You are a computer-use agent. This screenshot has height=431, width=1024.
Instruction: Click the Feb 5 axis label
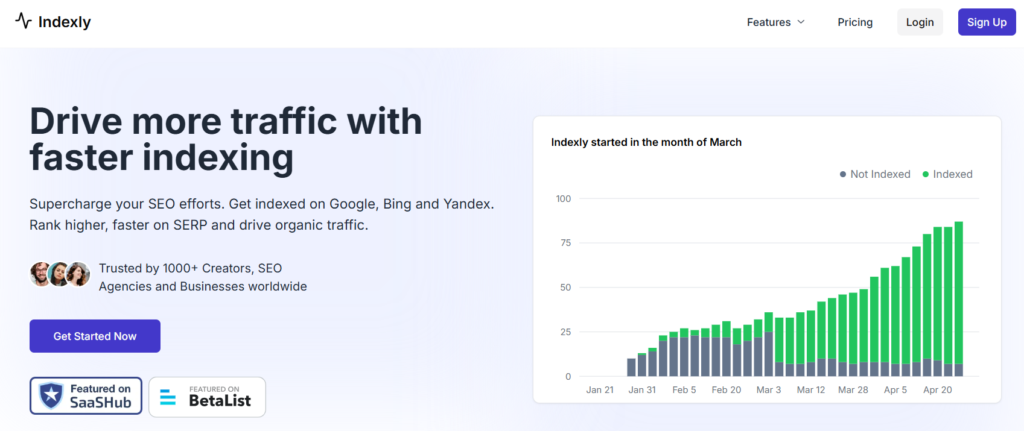686,391
